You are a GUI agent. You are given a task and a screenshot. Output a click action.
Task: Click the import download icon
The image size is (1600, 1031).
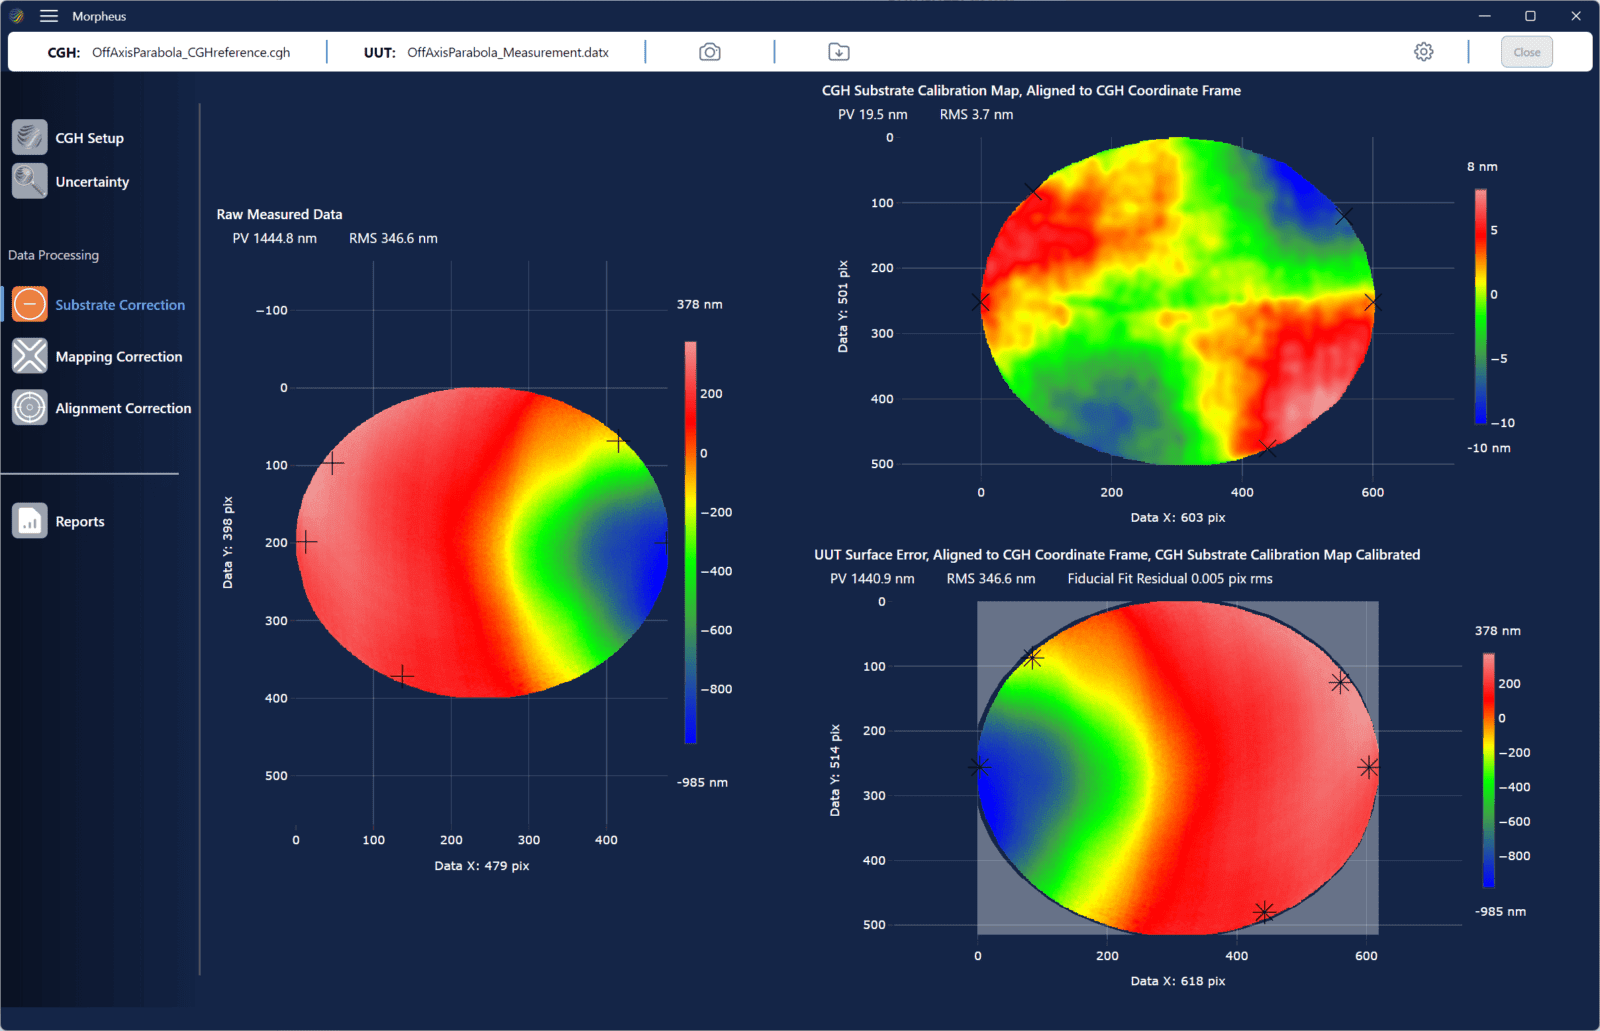click(x=839, y=52)
